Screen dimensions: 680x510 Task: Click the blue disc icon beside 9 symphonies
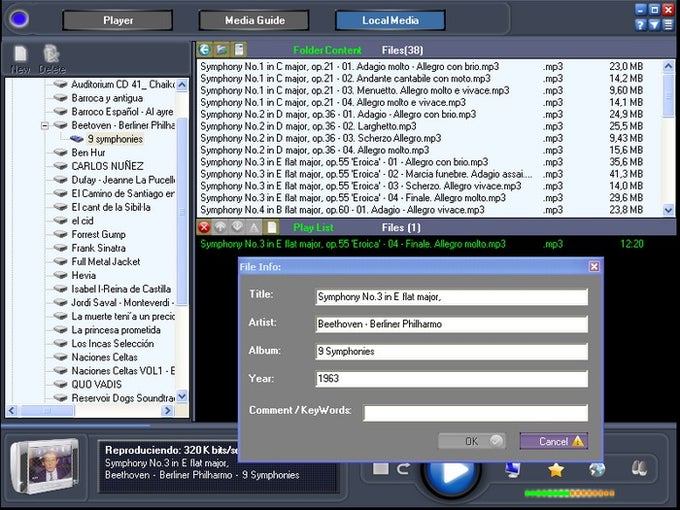point(77,139)
